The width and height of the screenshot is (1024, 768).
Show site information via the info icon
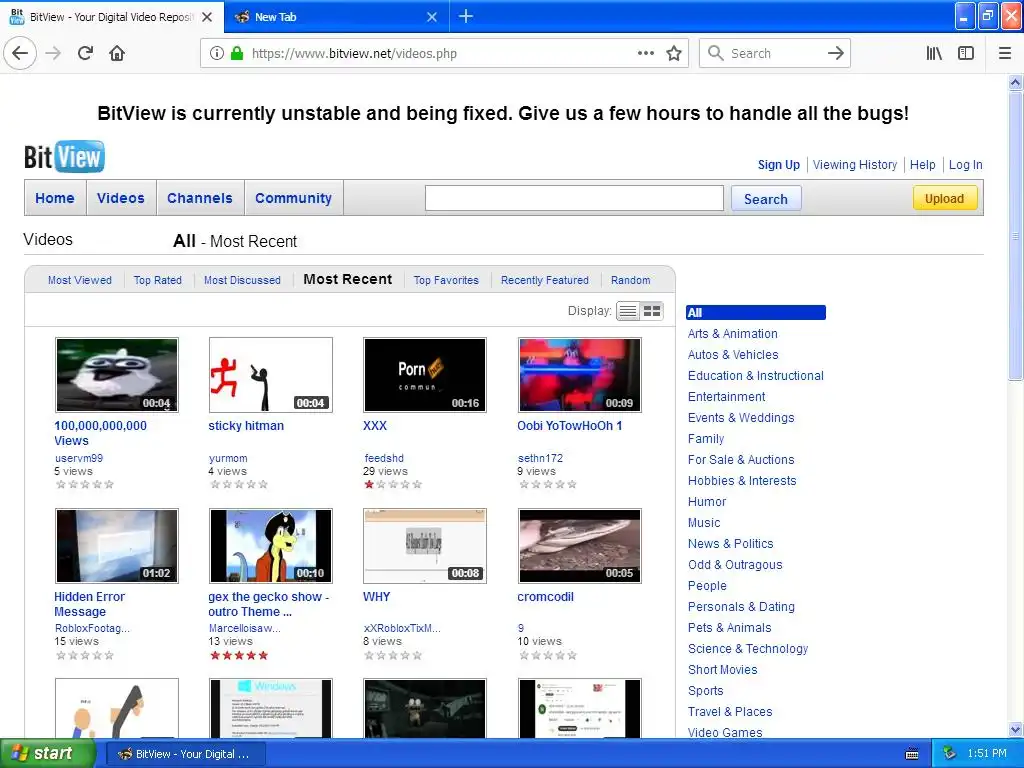point(217,53)
